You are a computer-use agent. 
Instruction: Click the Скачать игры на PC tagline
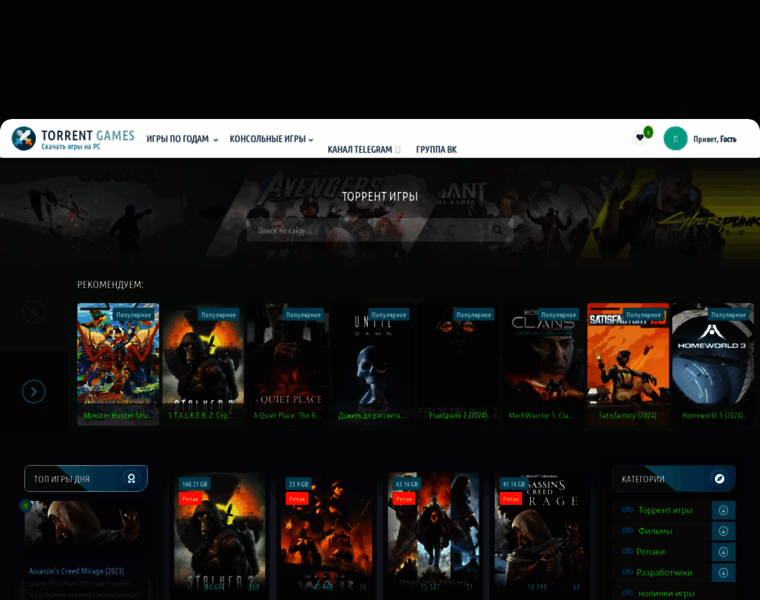pyautogui.click(x=71, y=147)
